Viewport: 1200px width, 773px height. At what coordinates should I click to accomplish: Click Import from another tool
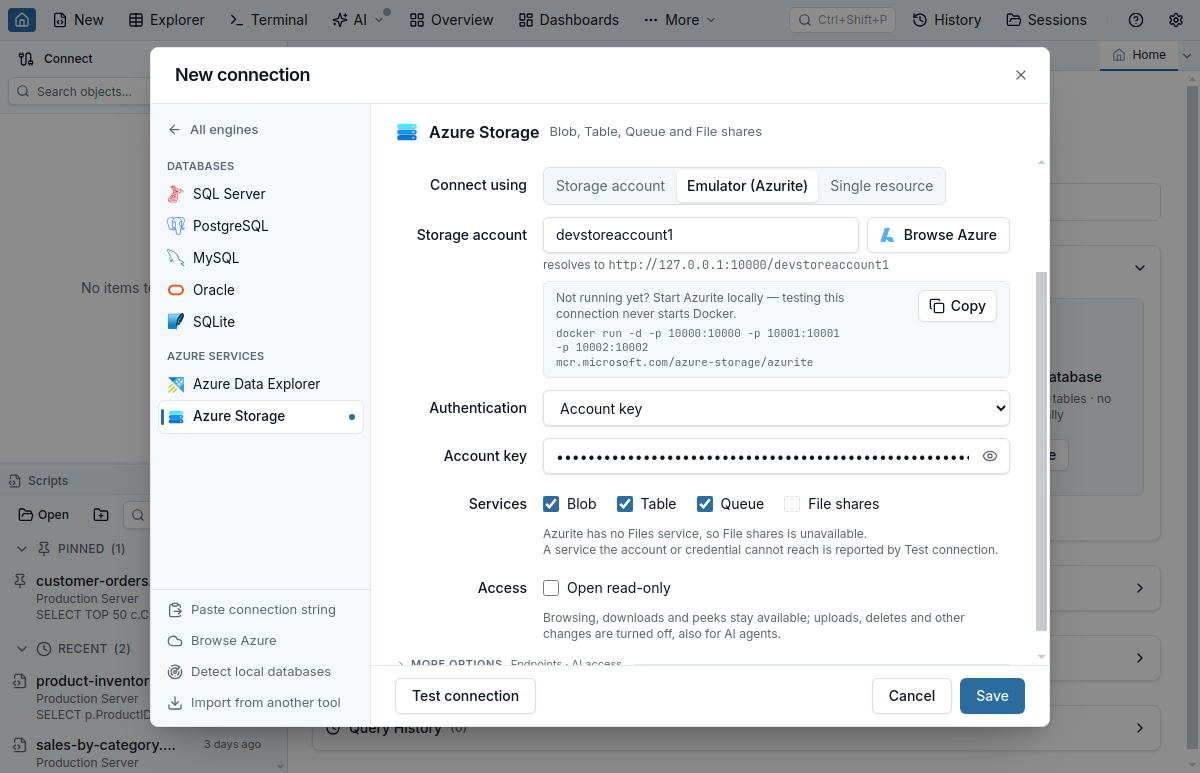253,702
